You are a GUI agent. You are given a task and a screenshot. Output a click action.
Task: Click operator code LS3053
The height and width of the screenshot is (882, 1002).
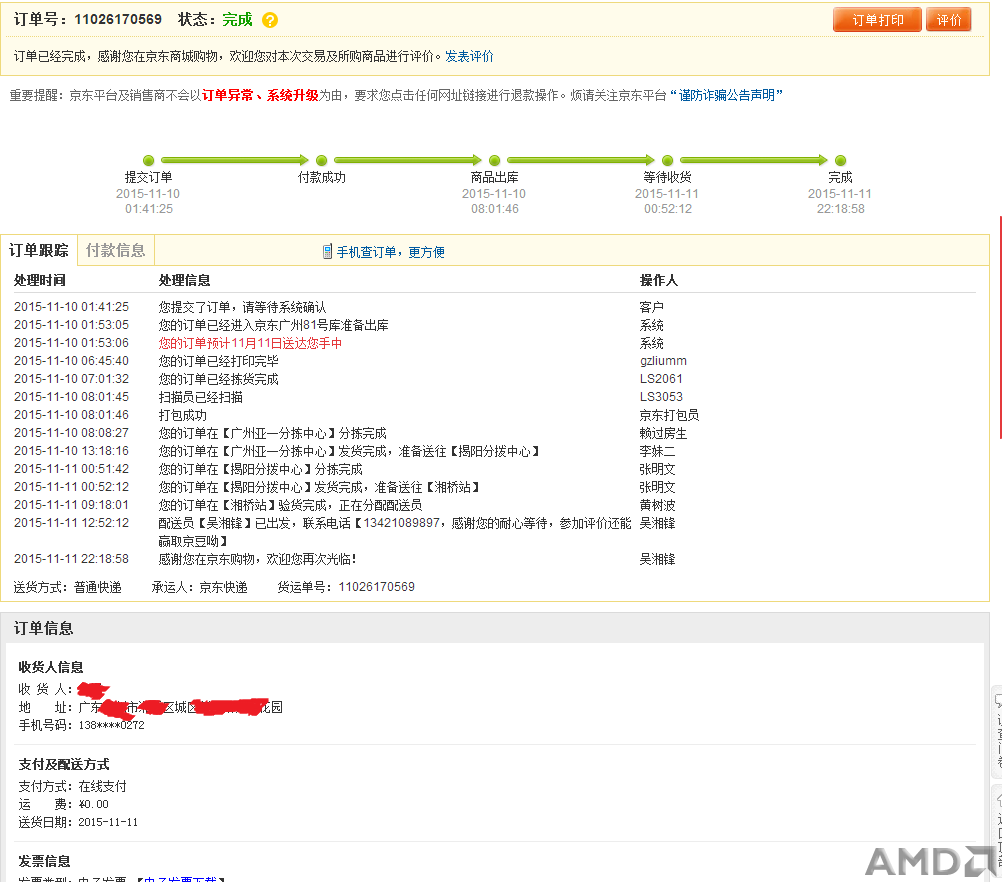tap(661, 397)
